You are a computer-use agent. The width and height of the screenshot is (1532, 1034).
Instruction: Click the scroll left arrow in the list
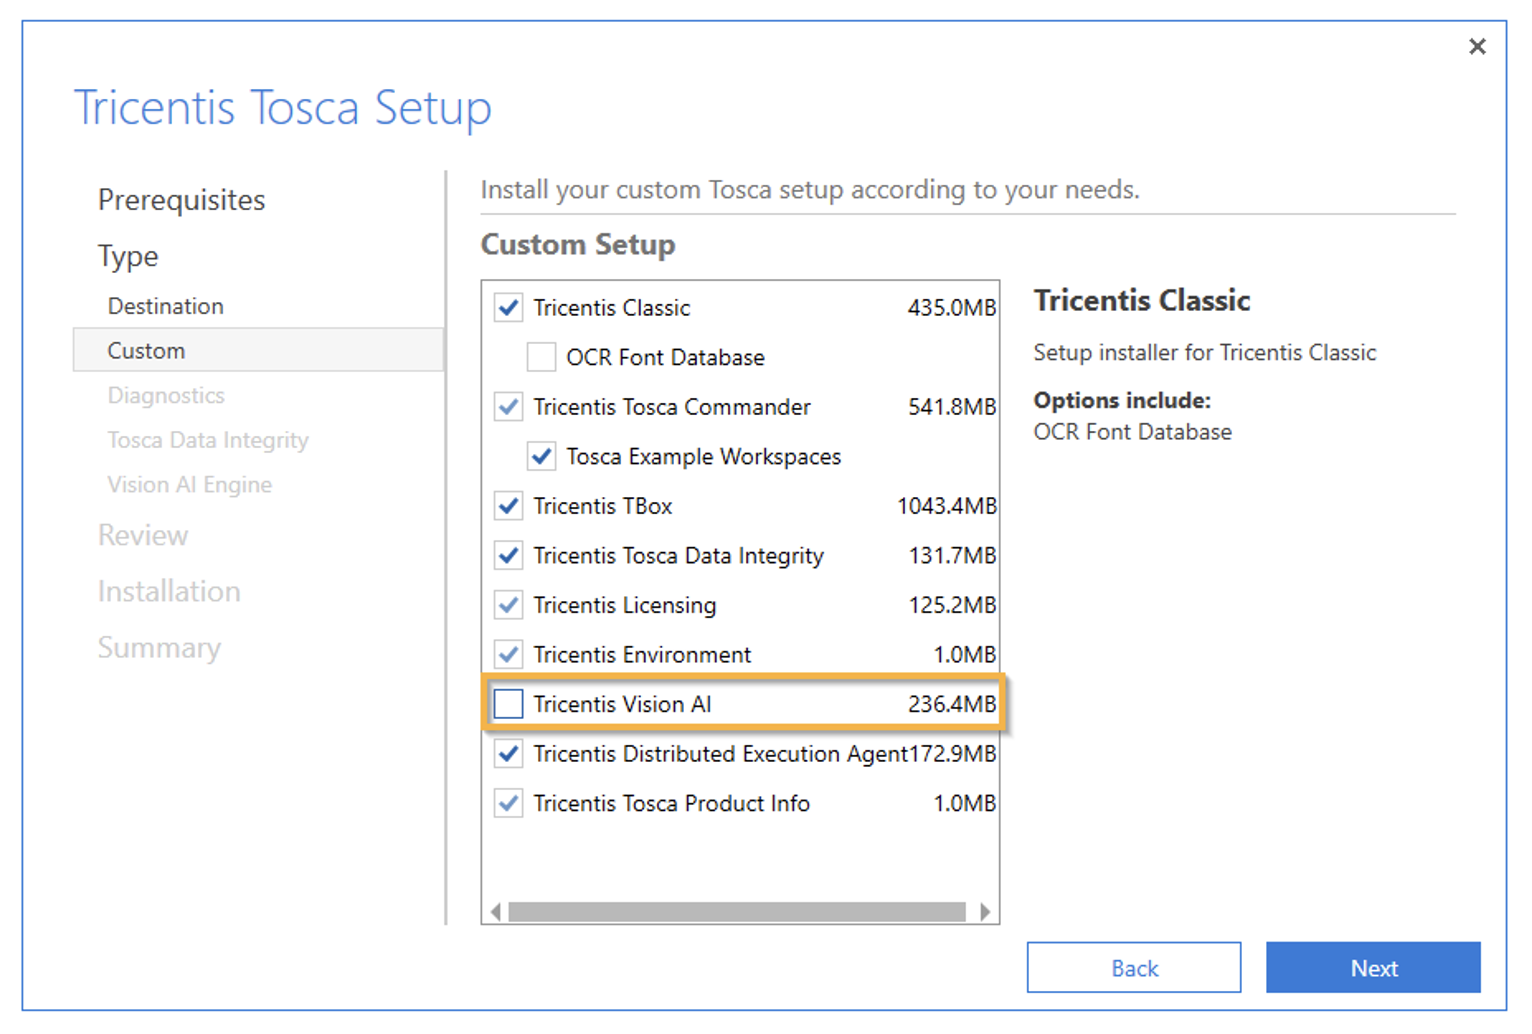[x=495, y=912]
